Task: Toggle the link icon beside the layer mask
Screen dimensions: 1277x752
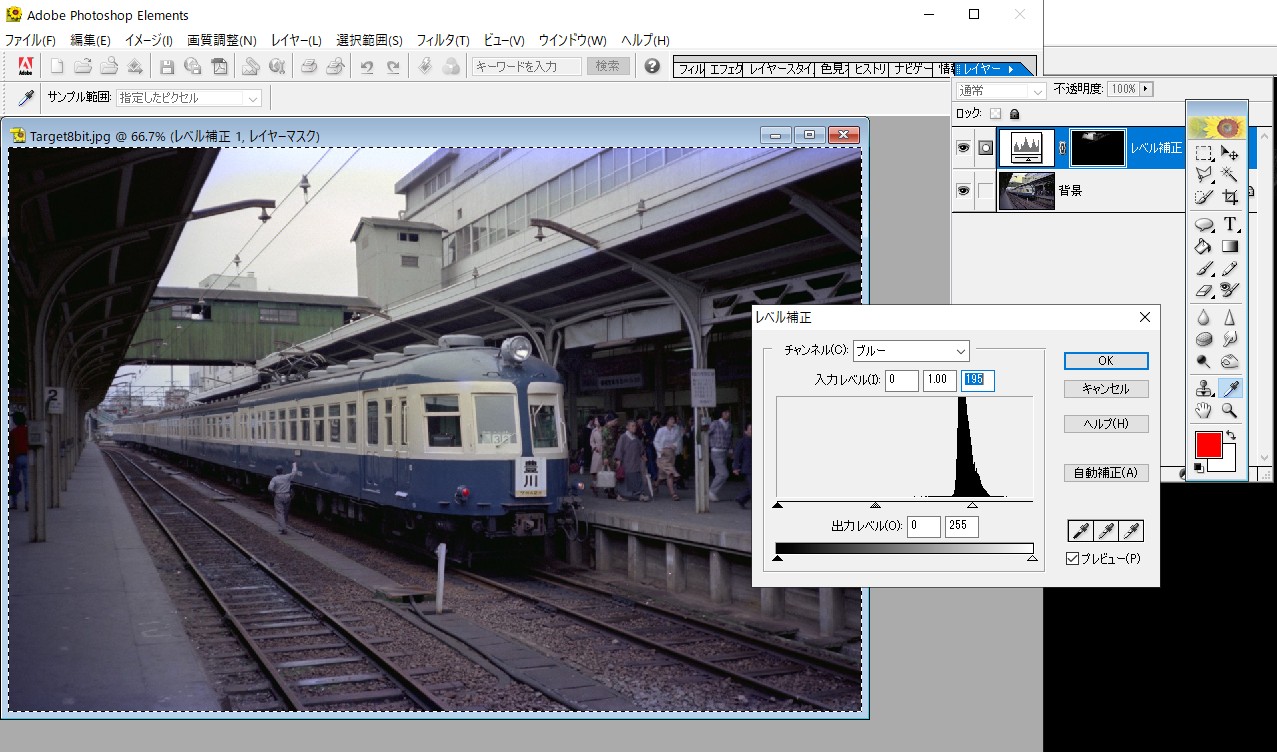Action: point(1062,147)
